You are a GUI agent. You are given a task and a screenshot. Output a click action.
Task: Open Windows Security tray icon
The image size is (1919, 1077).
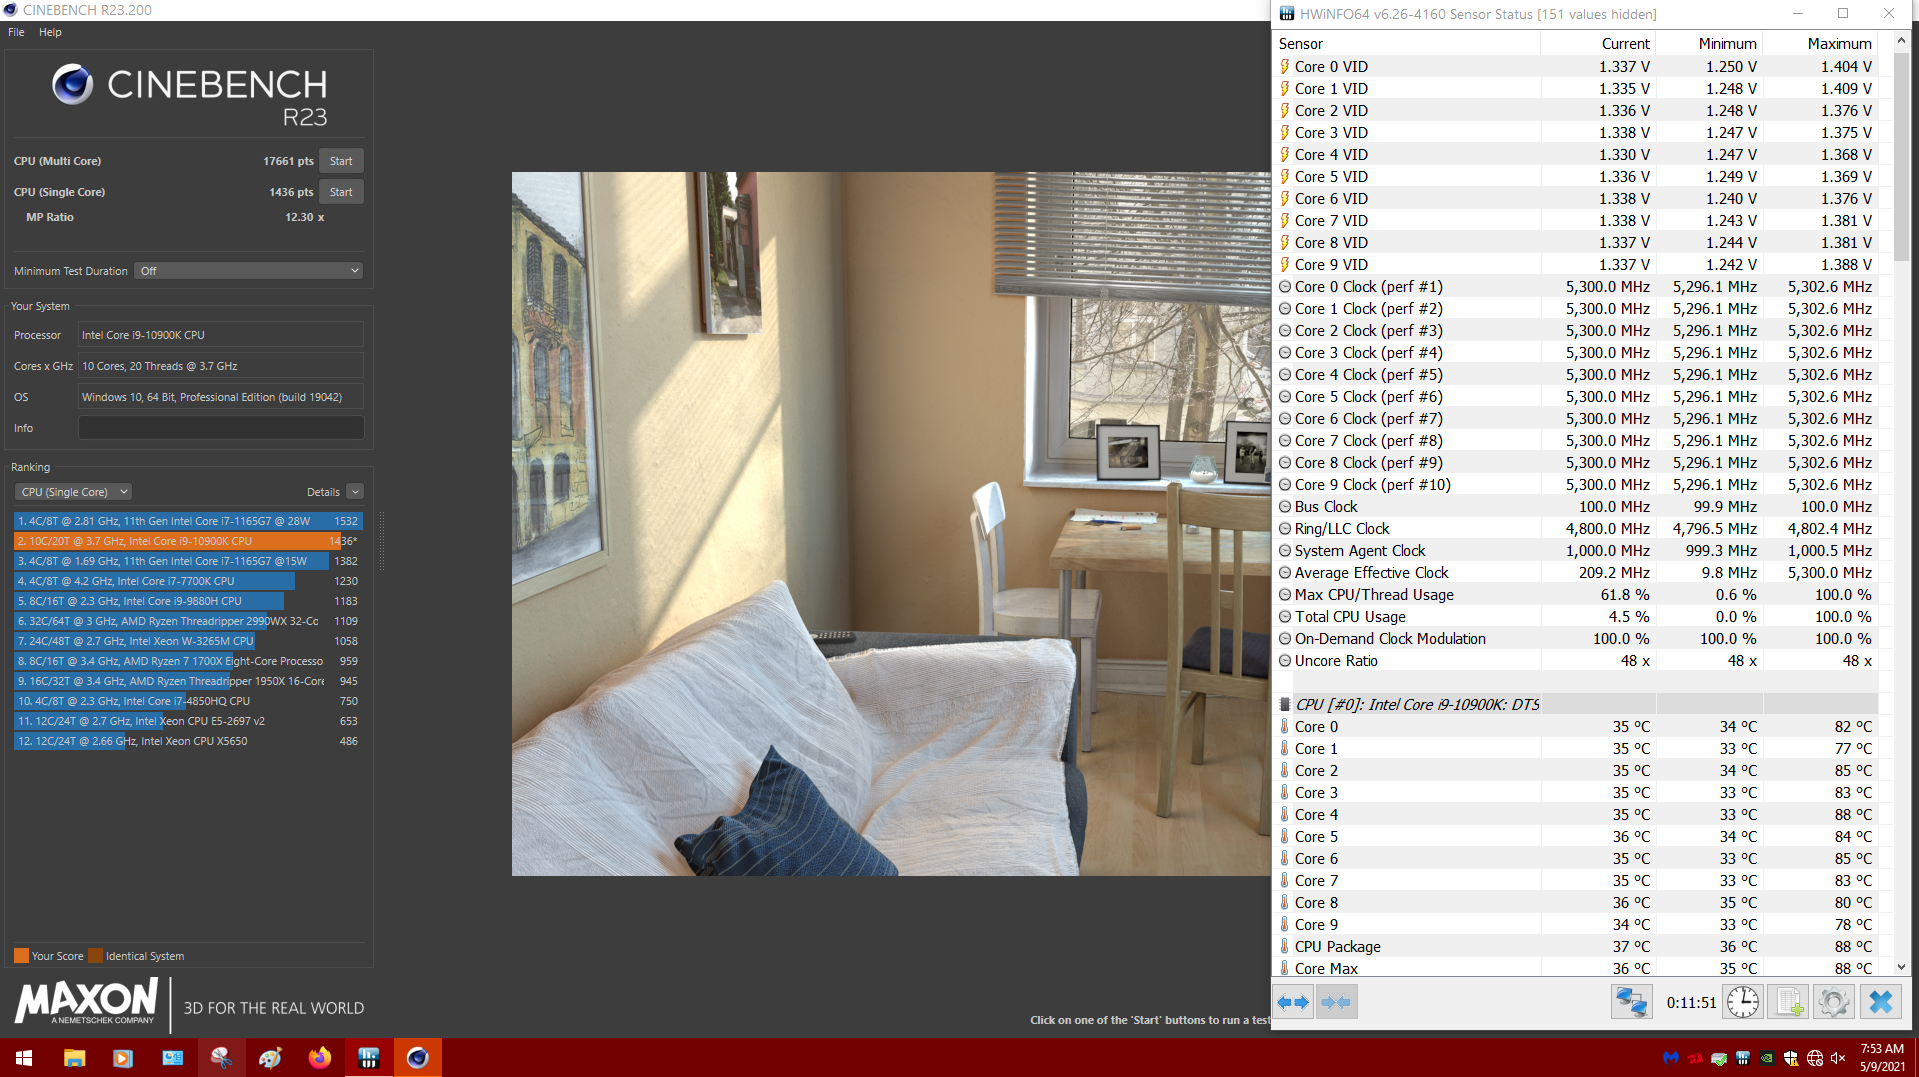pyautogui.click(x=1791, y=1058)
